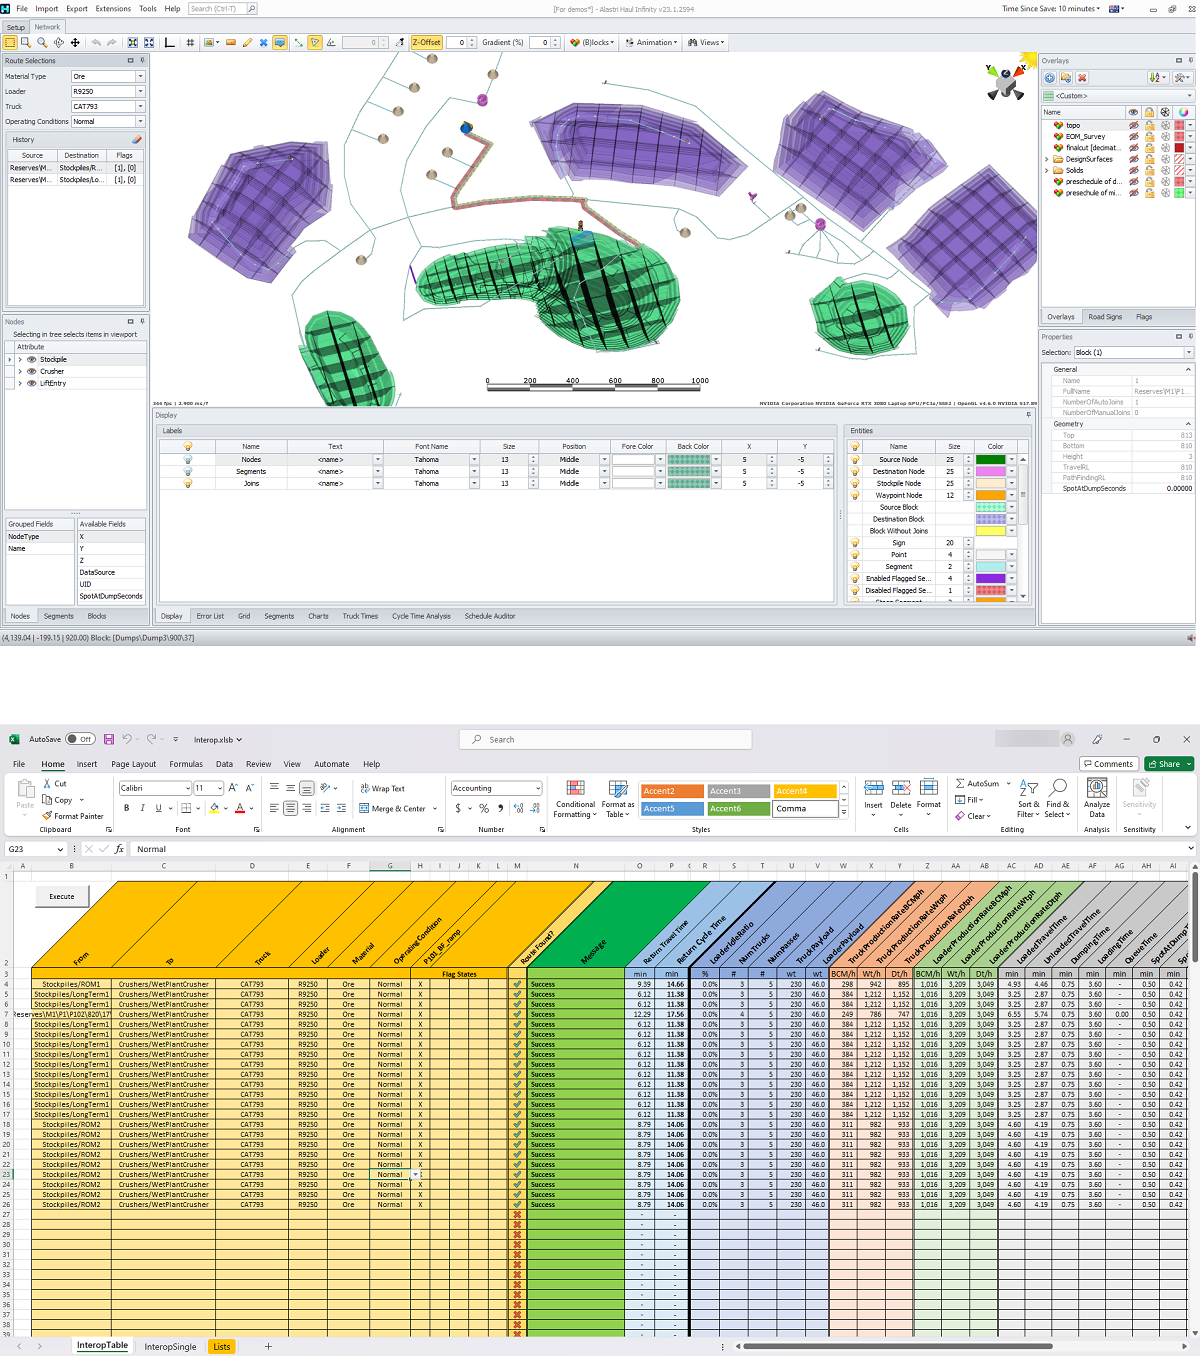Open the tools wrench dropdown in Overlays panel
This screenshot has height=1356, width=1200.
(x=1182, y=78)
